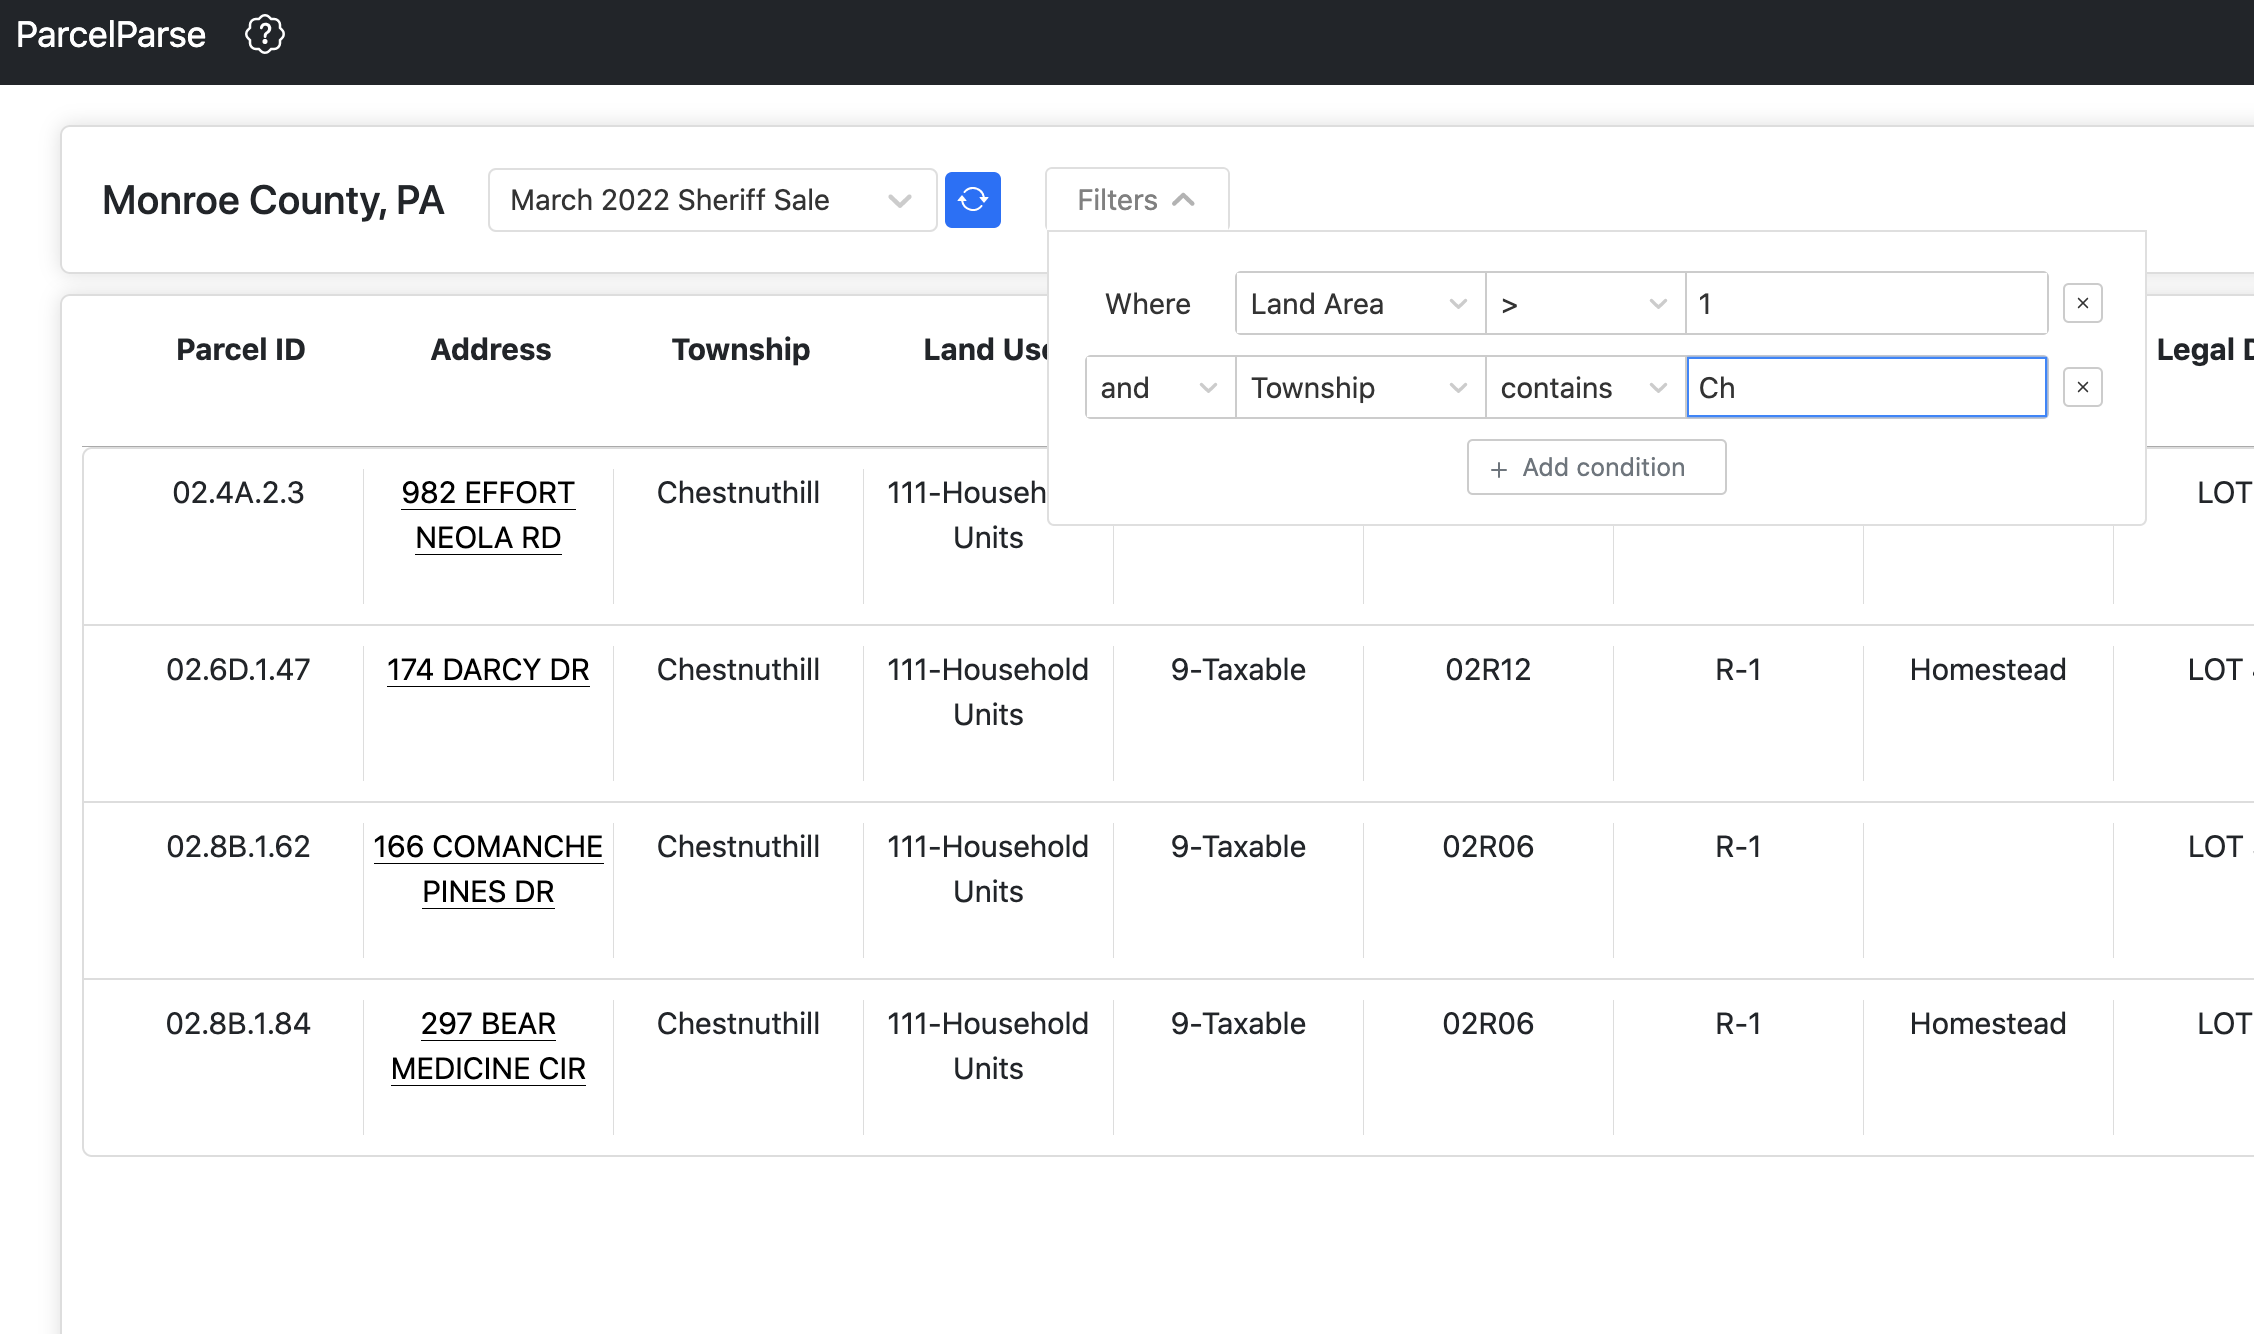Remove the Township contains filter condition
2254x1334 pixels.
tap(2082, 387)
